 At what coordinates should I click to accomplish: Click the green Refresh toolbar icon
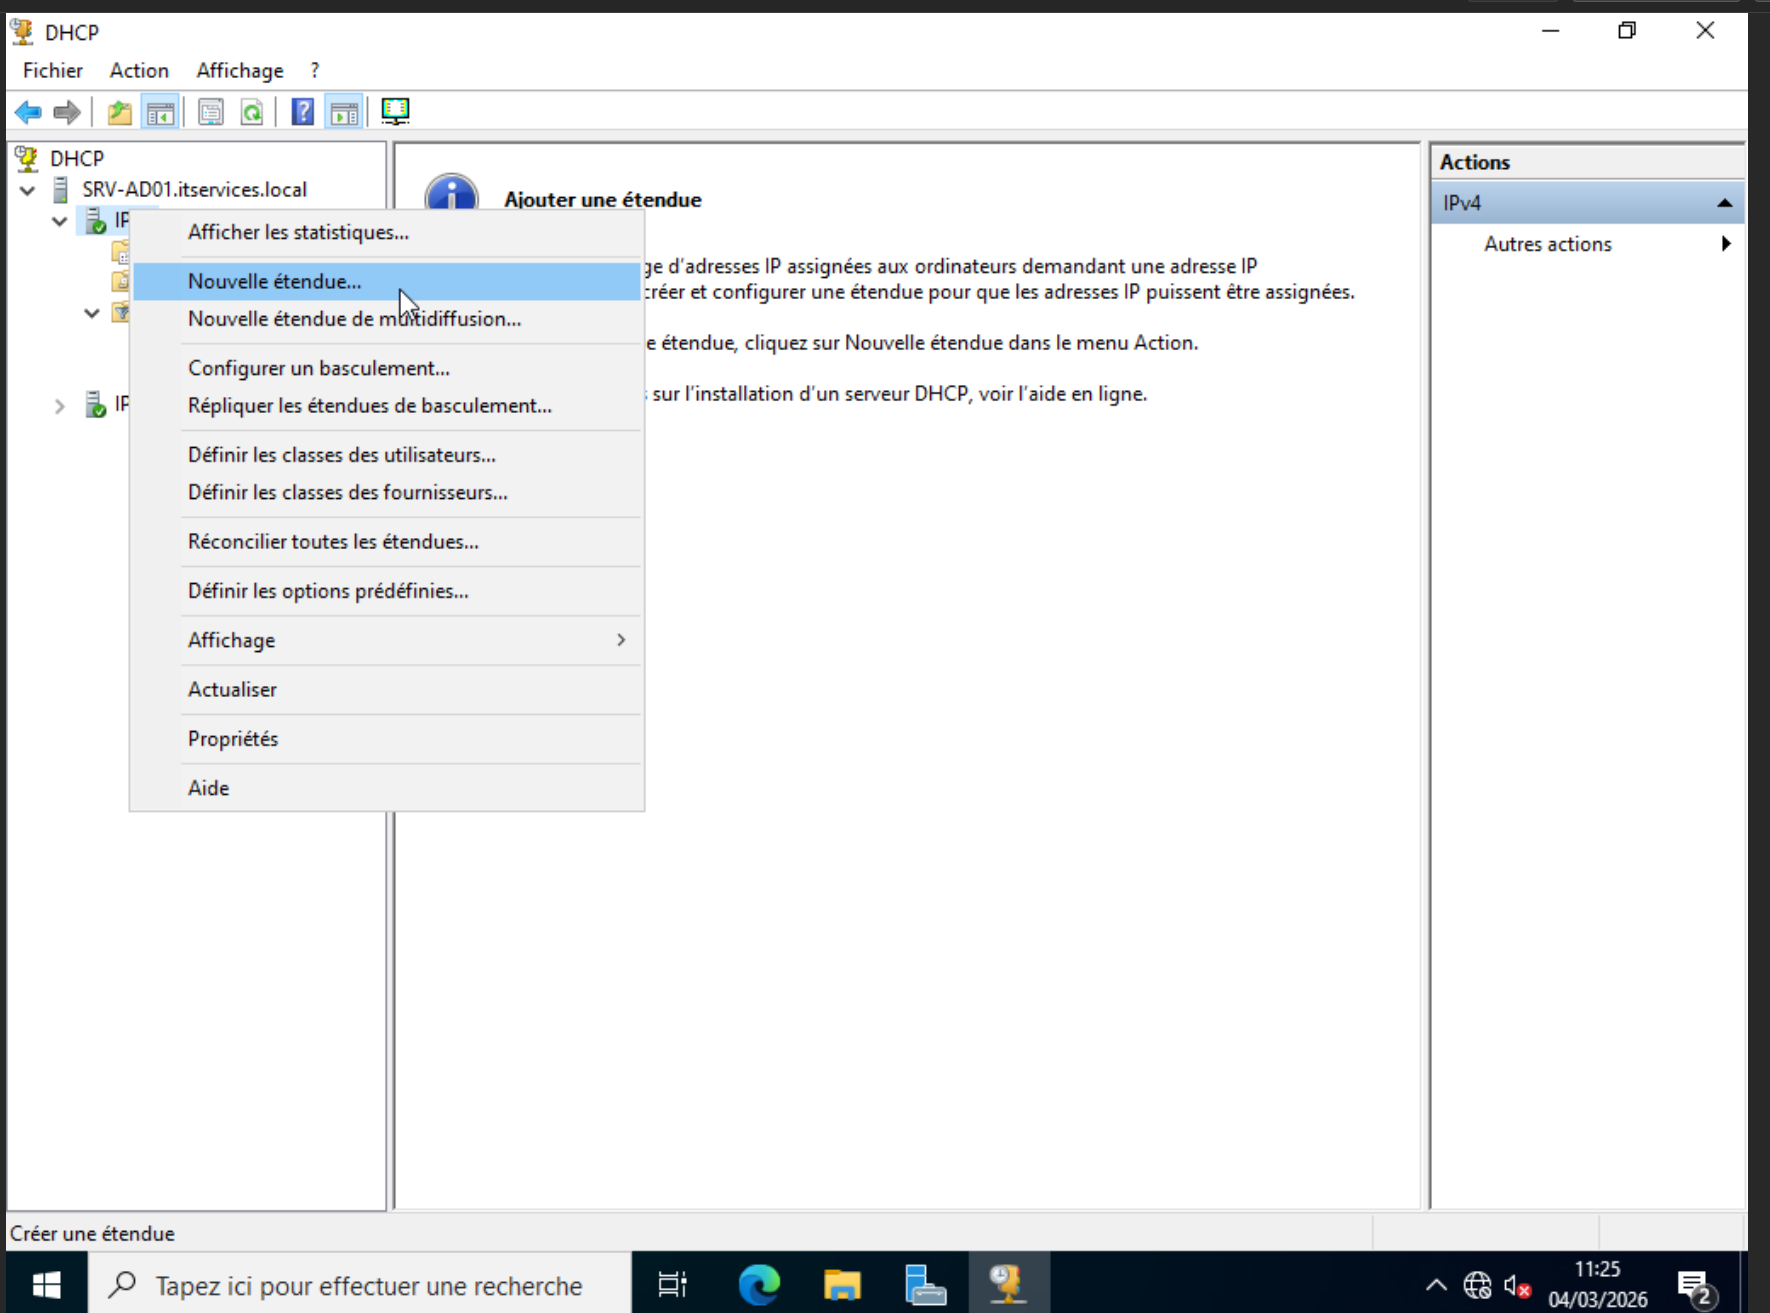coord(252,112)
